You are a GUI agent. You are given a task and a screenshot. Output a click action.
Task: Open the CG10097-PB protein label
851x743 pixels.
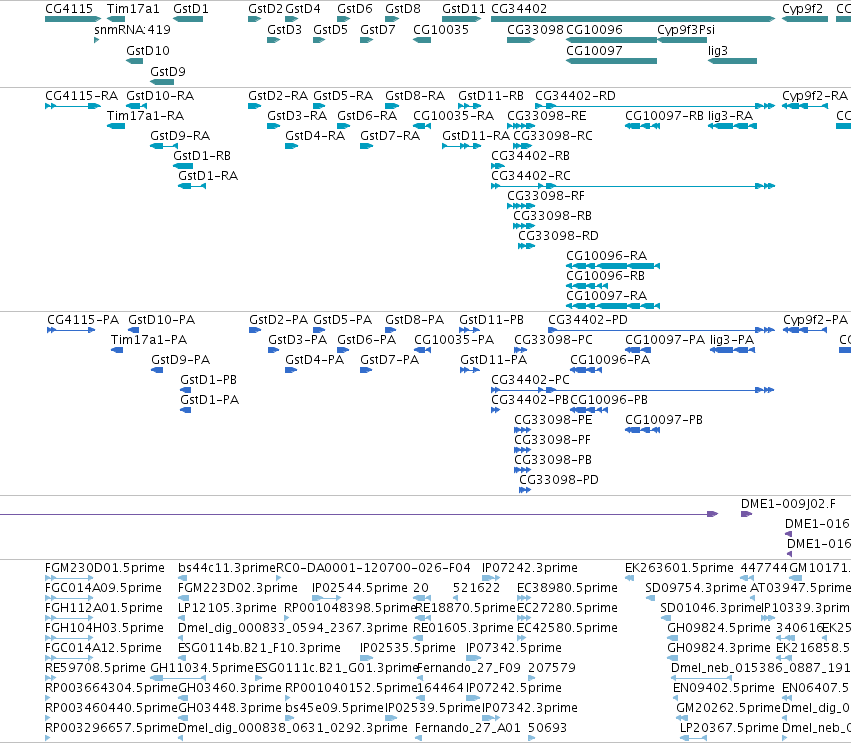coord(664,420)
